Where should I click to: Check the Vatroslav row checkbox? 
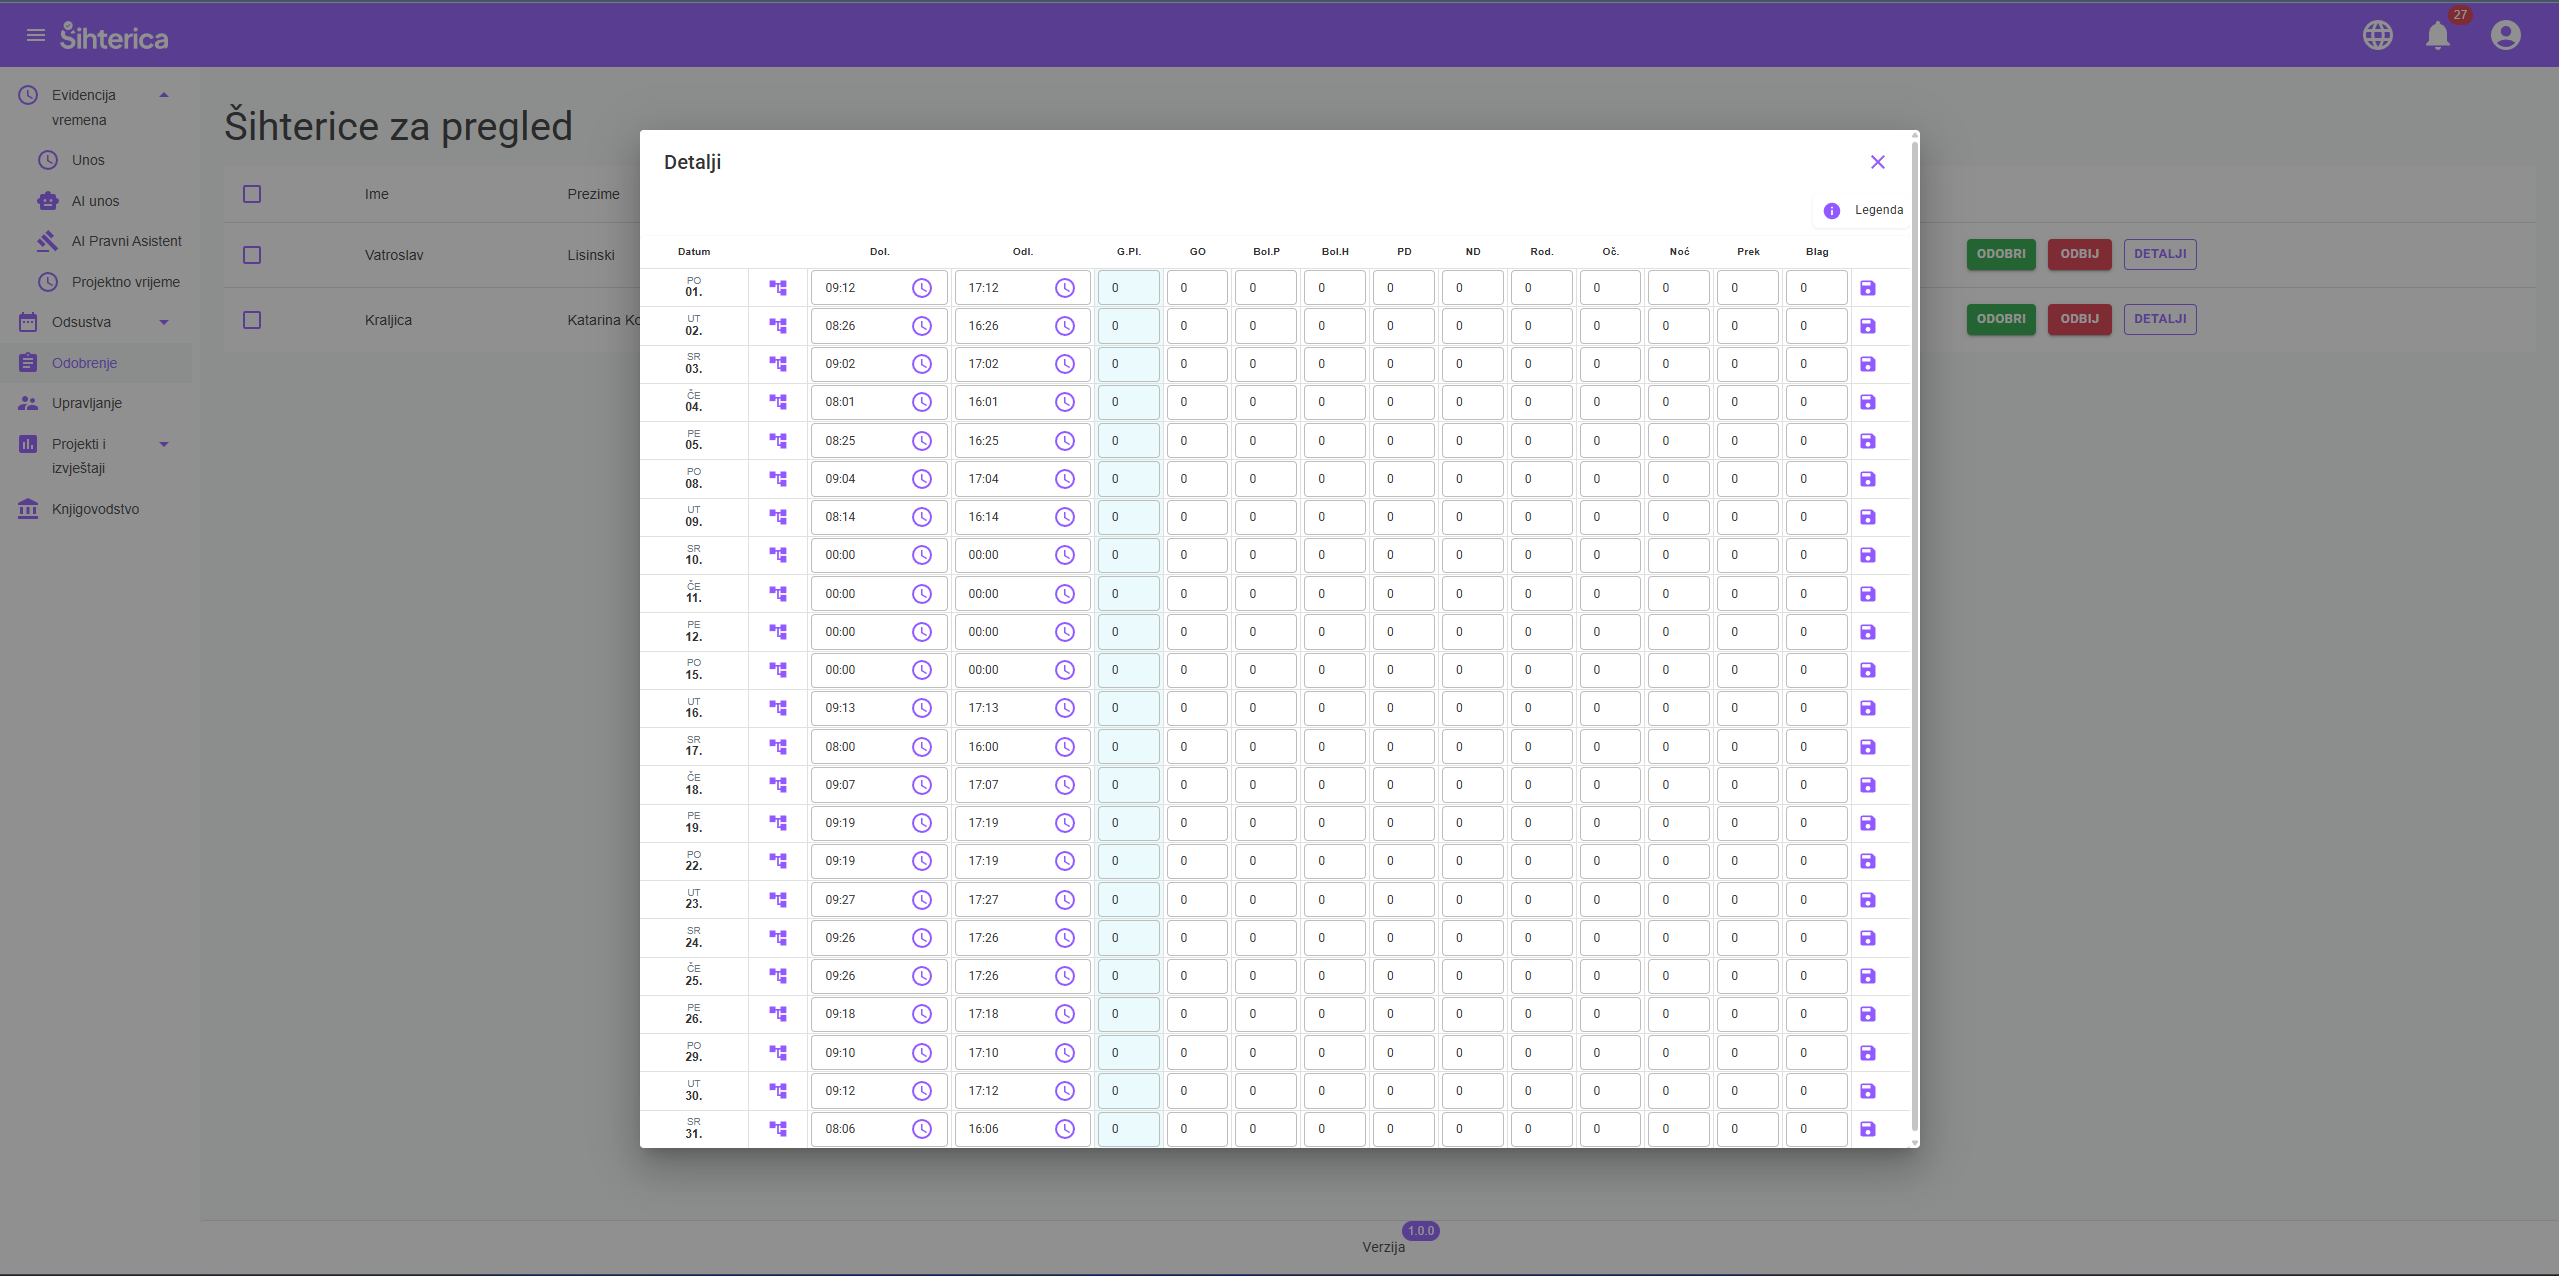click(x=252, y=255)
